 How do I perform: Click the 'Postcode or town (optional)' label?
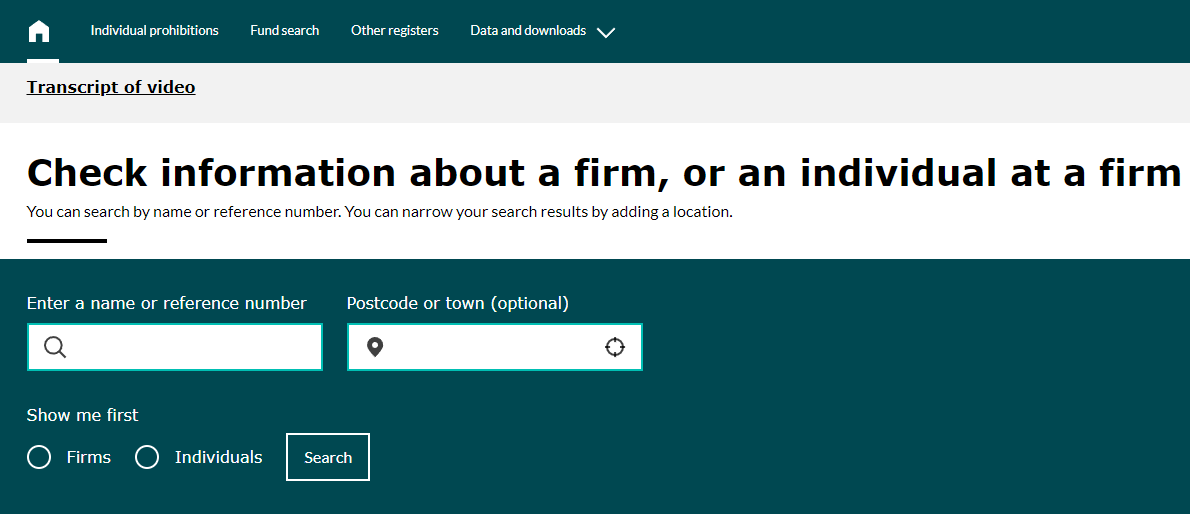tap(458, 304)
